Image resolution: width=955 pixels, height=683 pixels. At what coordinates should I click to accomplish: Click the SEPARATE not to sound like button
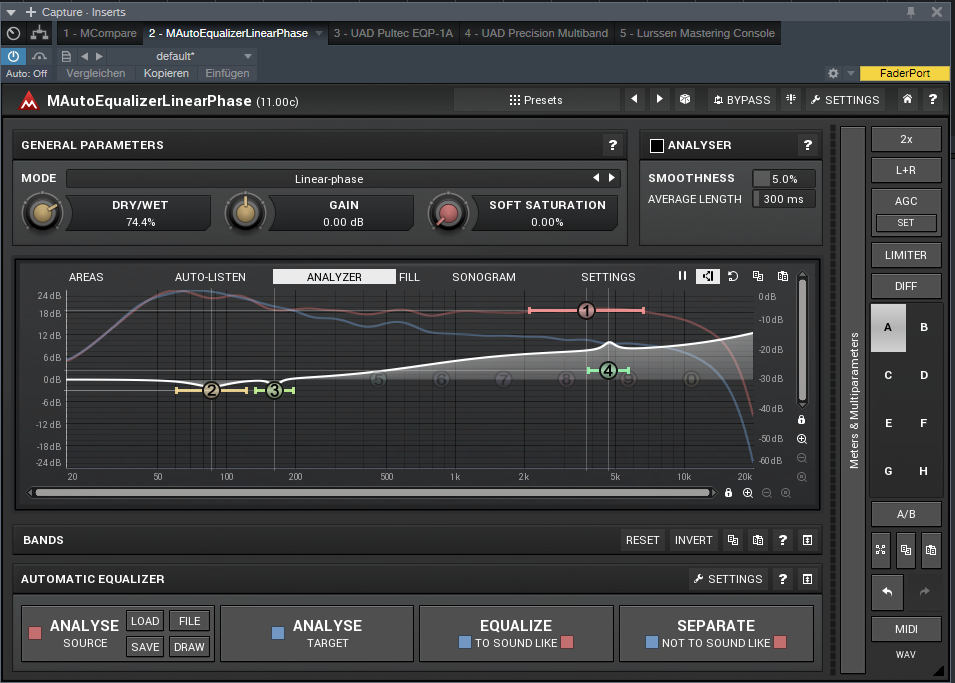click(716, 633)
